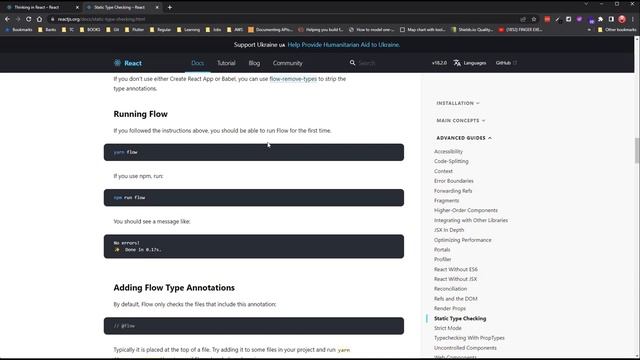Open the Strict Mode guide

[x=448, y=328]
